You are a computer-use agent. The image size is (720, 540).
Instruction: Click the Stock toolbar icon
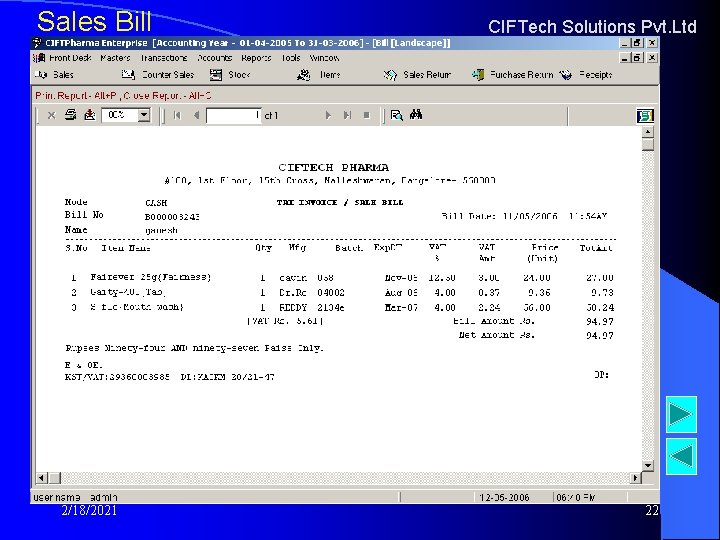click(x=216, y=74)
